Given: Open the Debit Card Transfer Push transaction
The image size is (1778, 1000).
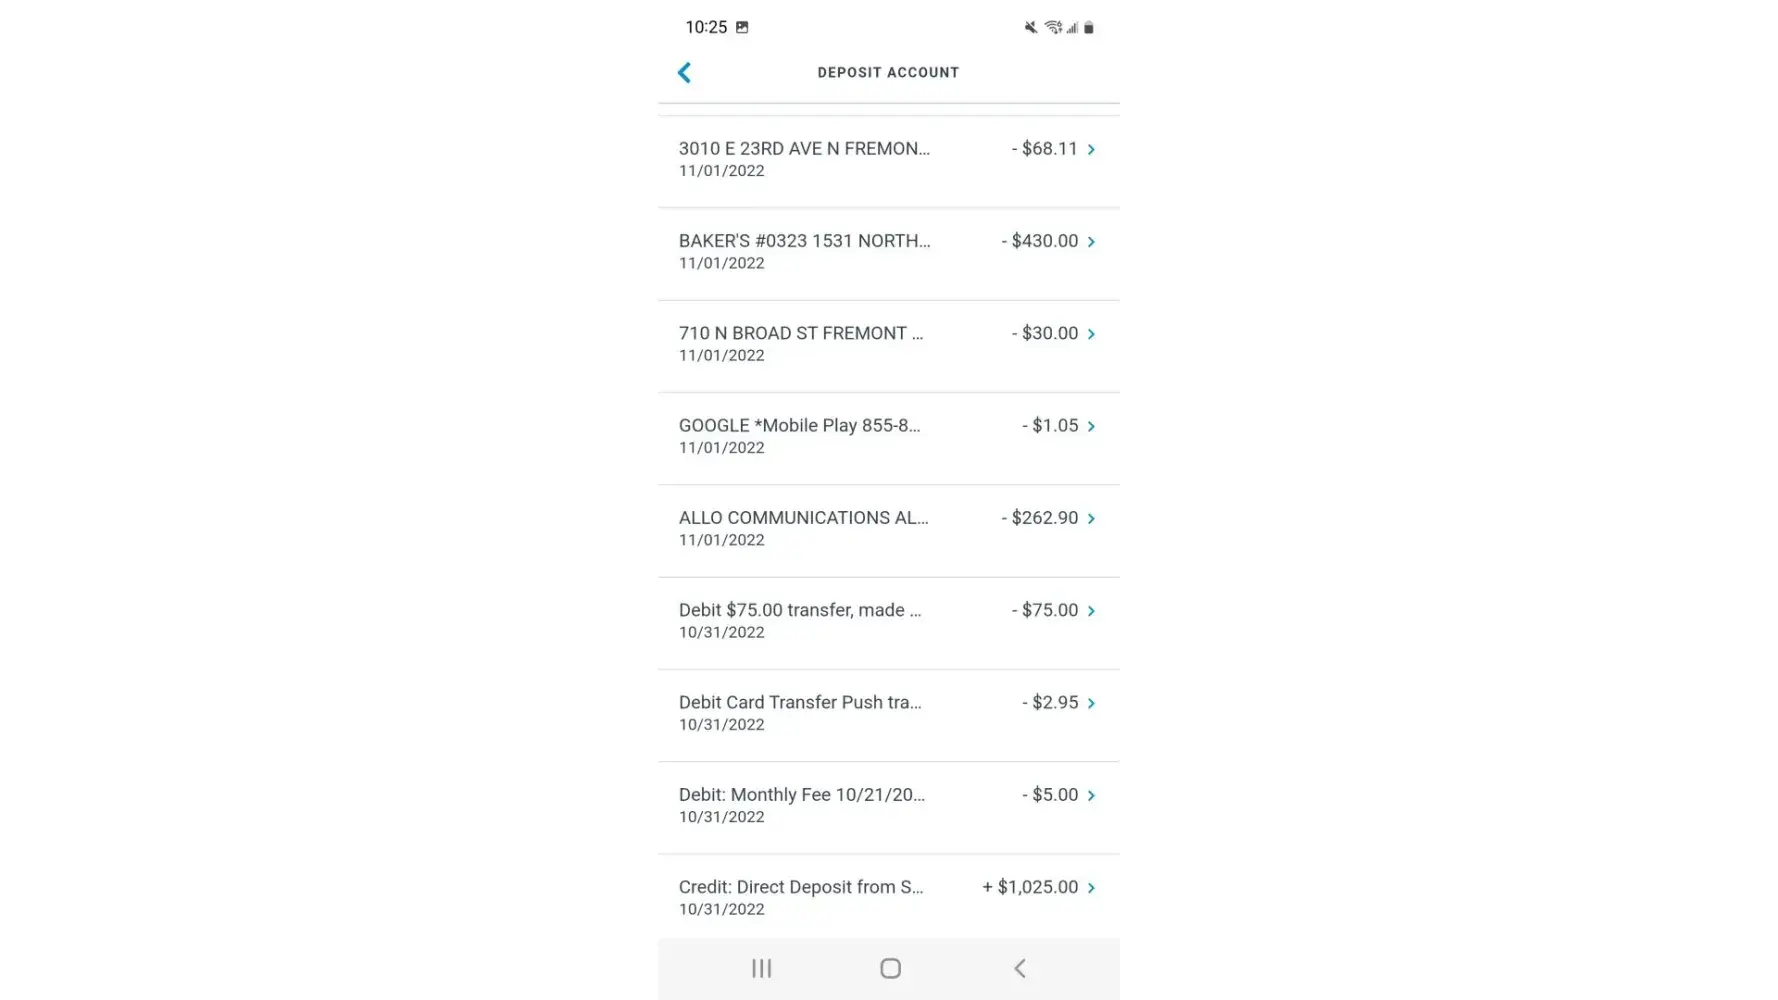Looking at the screenshot, I should (x=800, y=712).
